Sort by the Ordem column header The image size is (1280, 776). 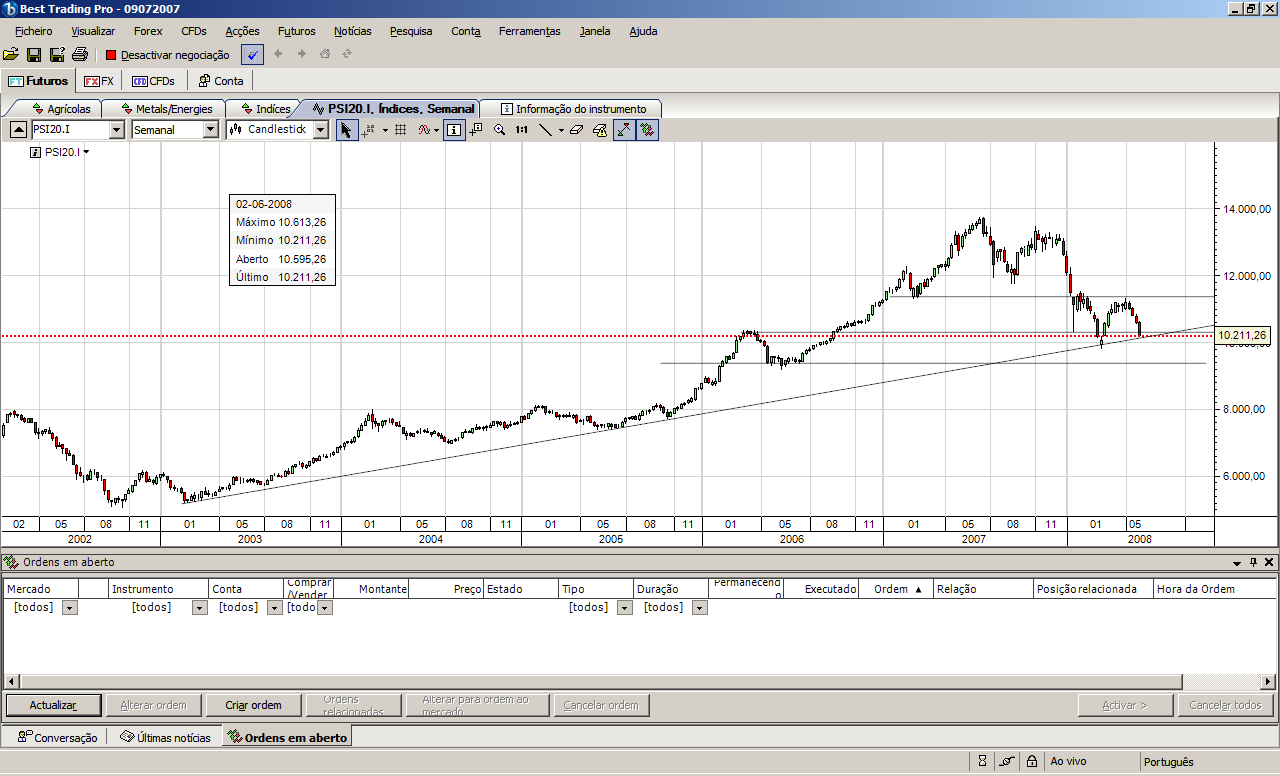896,589
